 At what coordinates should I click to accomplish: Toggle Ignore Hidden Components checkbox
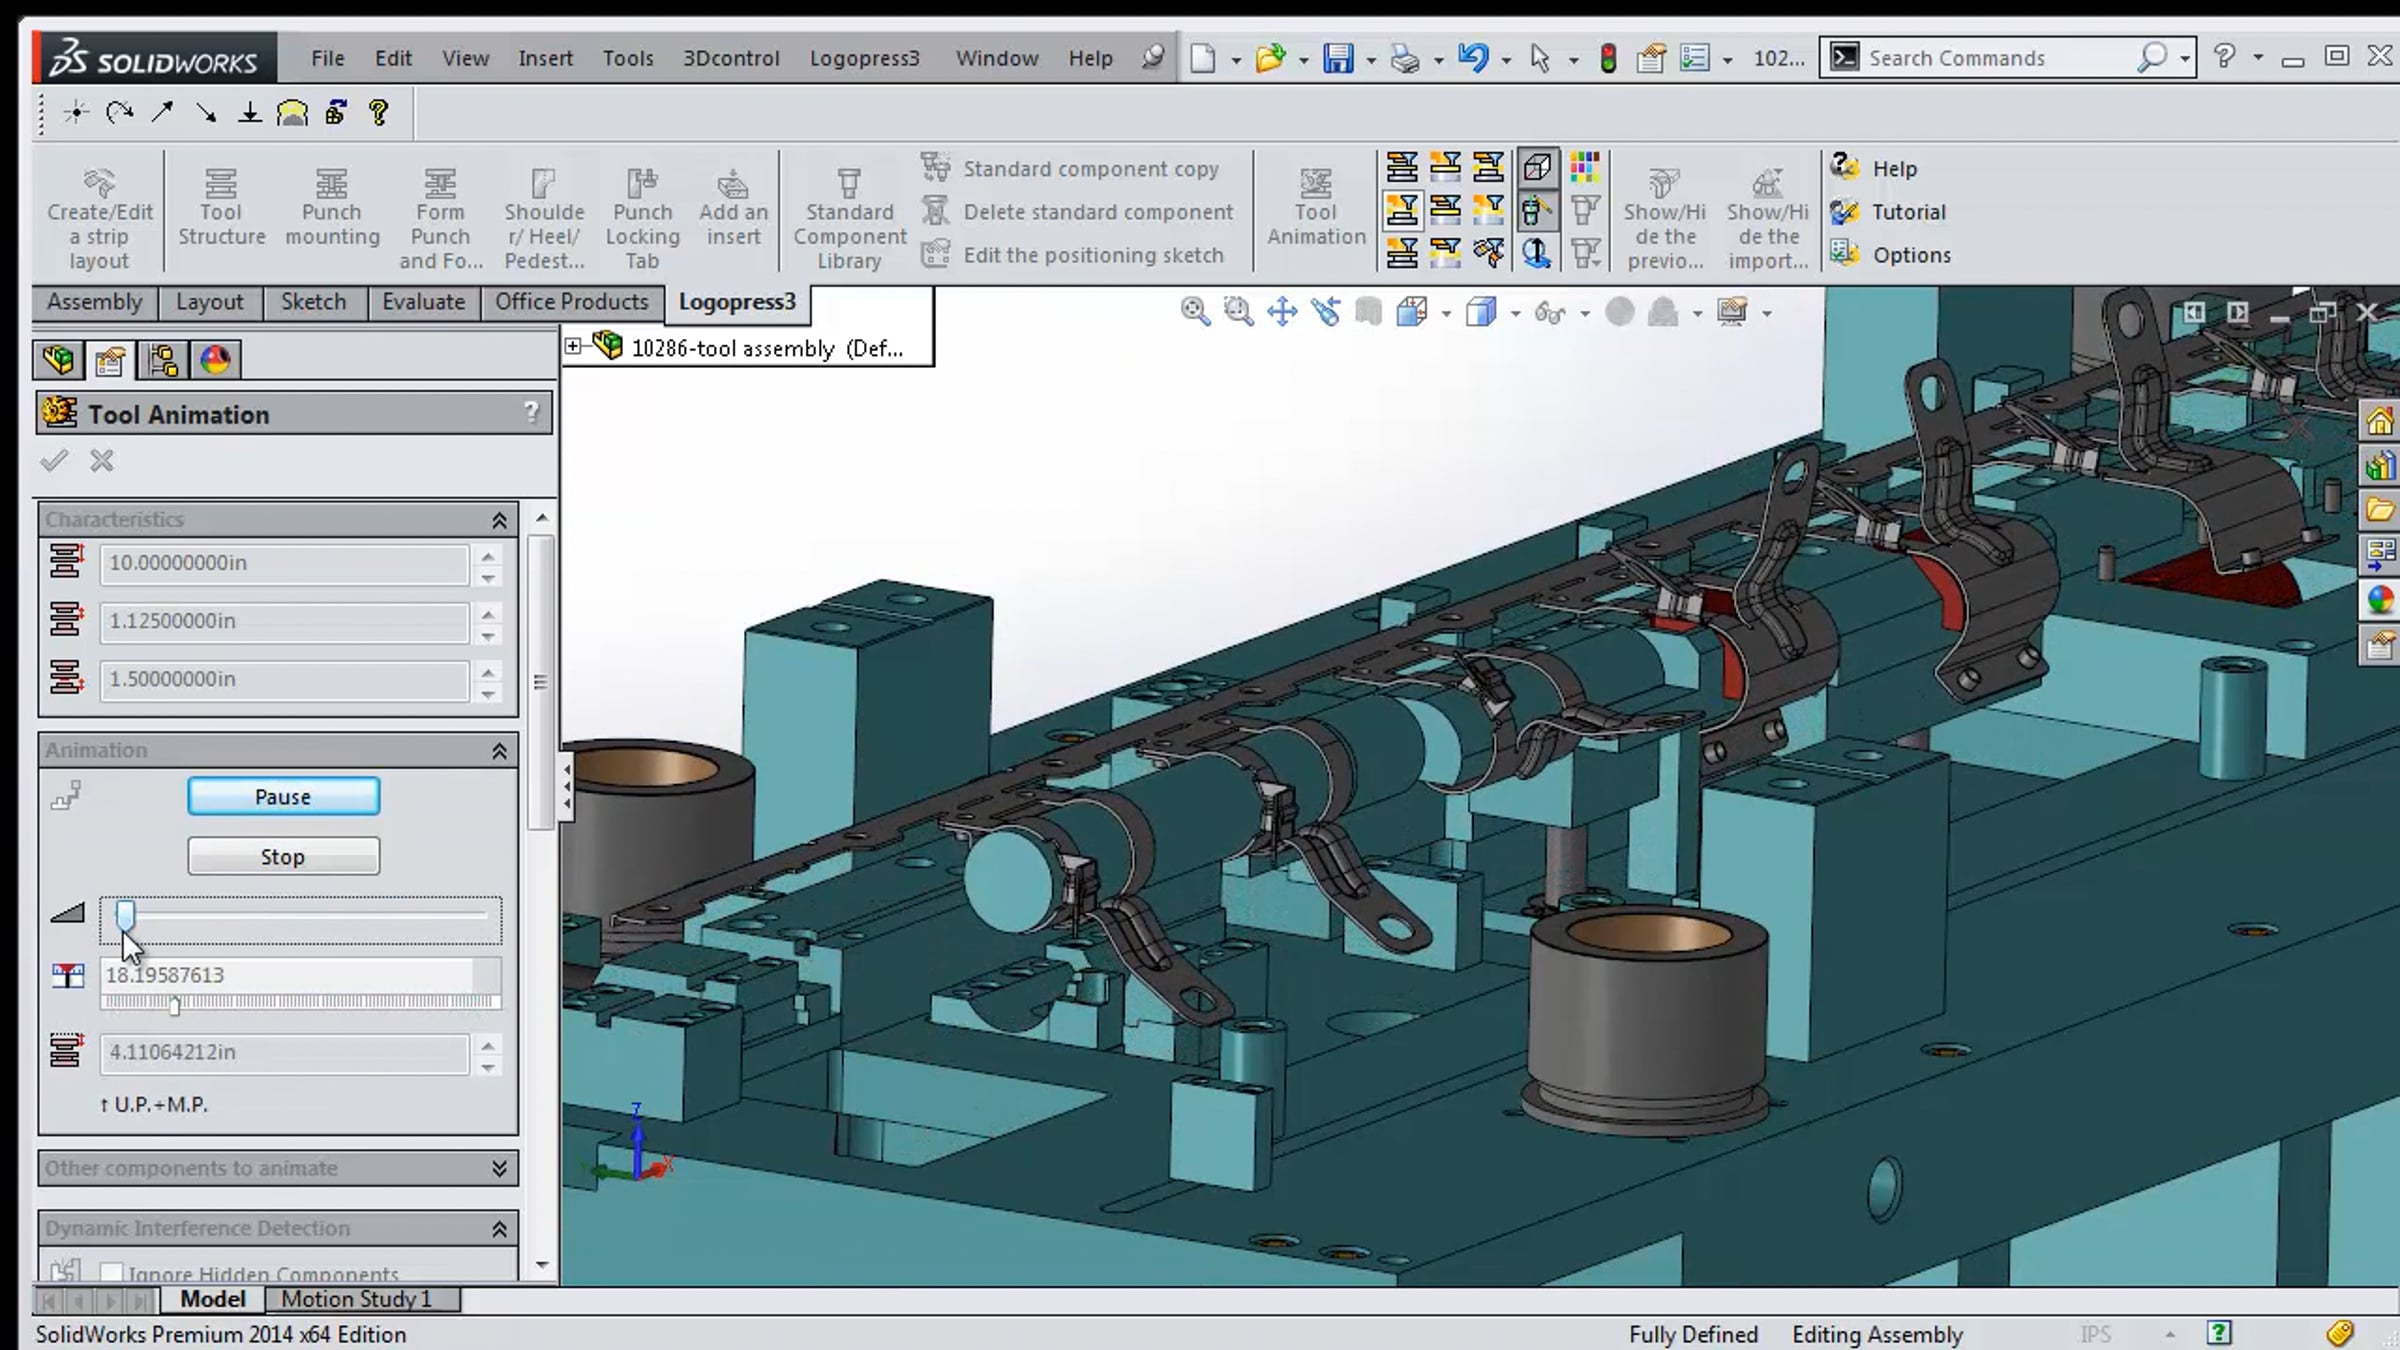111,1272
